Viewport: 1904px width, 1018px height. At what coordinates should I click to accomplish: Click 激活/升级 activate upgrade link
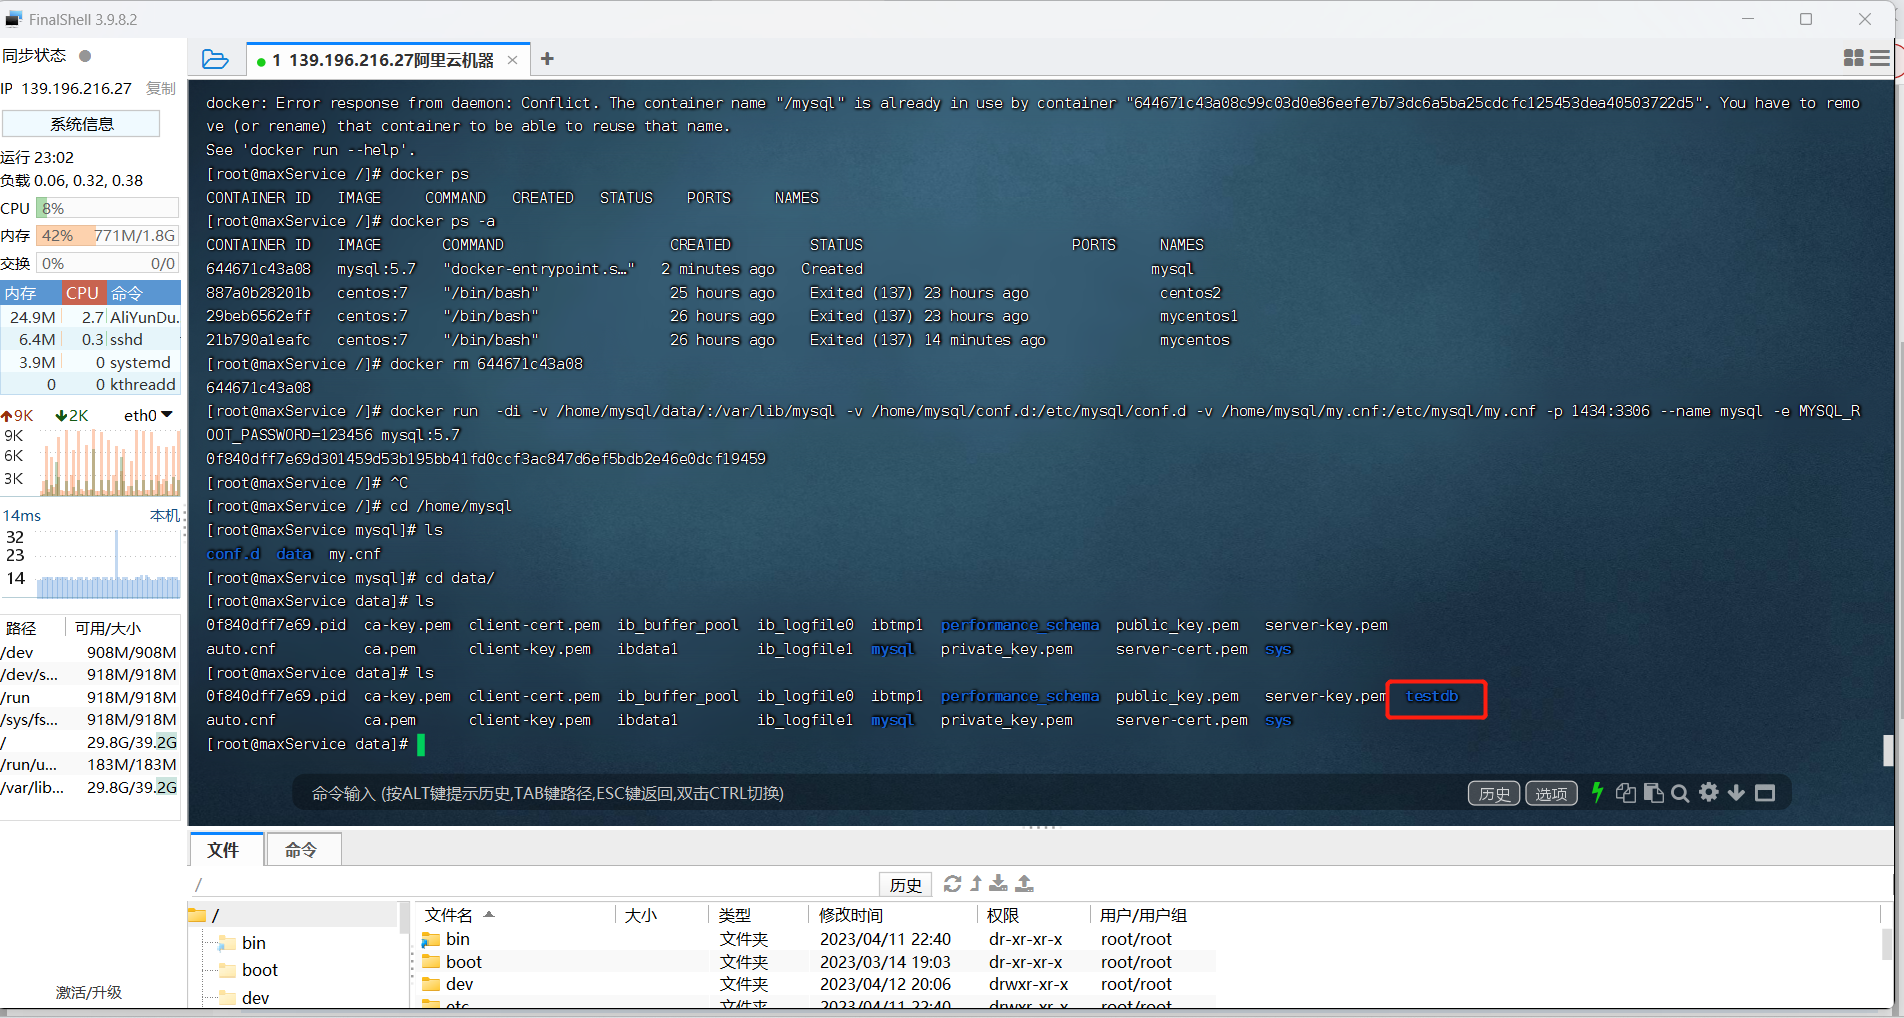pyautogui.click(x=88, y=992)
